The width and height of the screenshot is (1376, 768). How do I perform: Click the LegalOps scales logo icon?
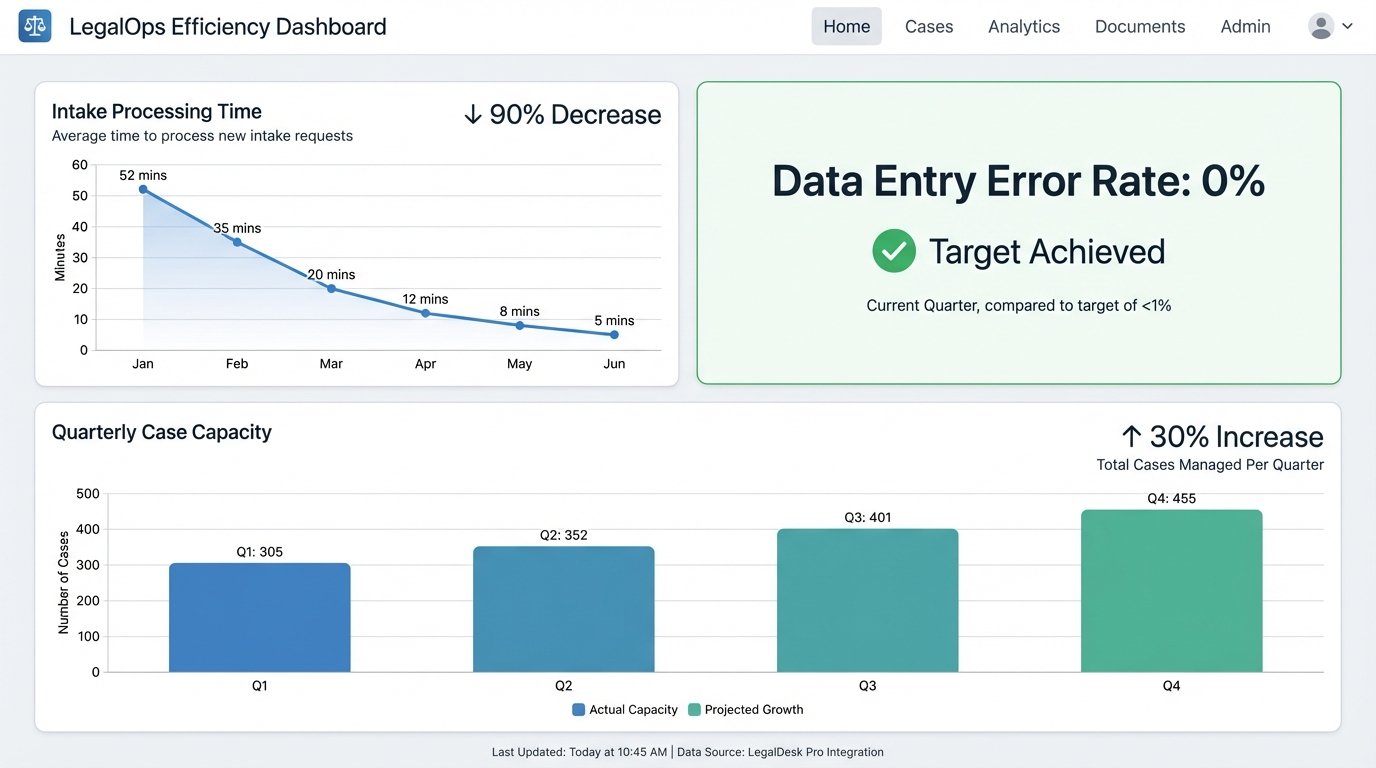click(x=34, y=25)
